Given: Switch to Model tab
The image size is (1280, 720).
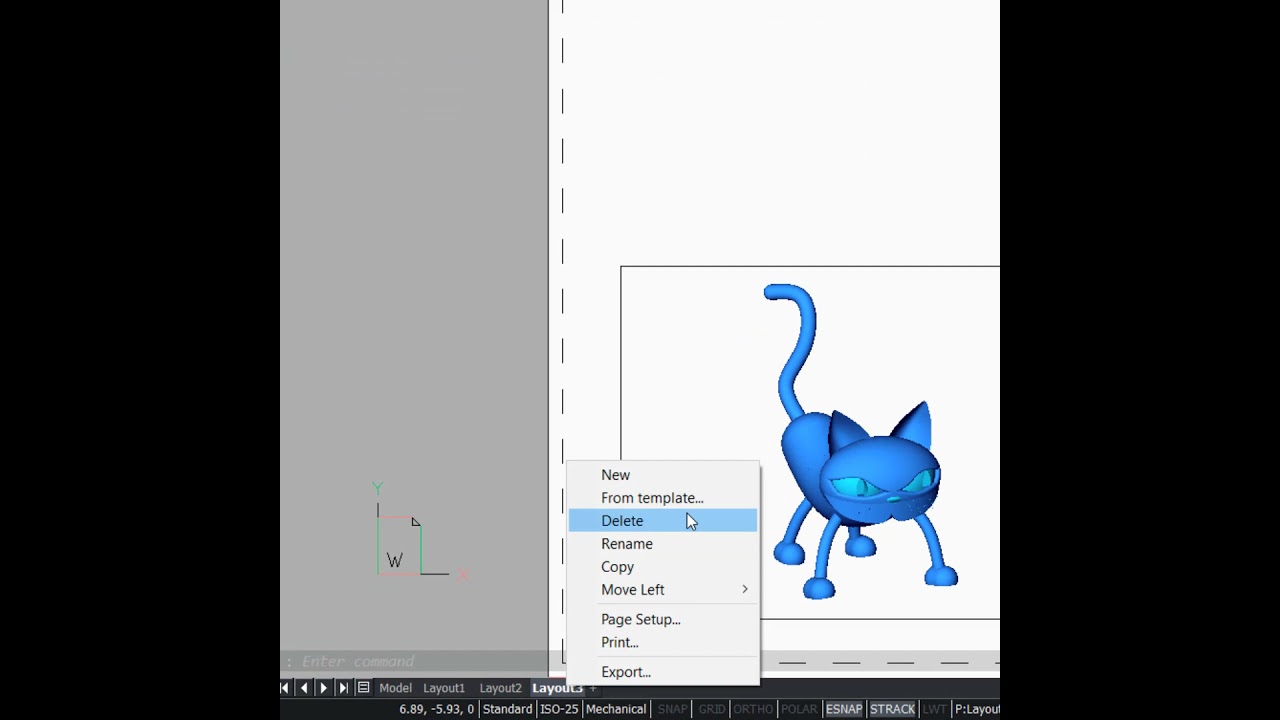Looking at the screenshot, I should coord(395,688).
